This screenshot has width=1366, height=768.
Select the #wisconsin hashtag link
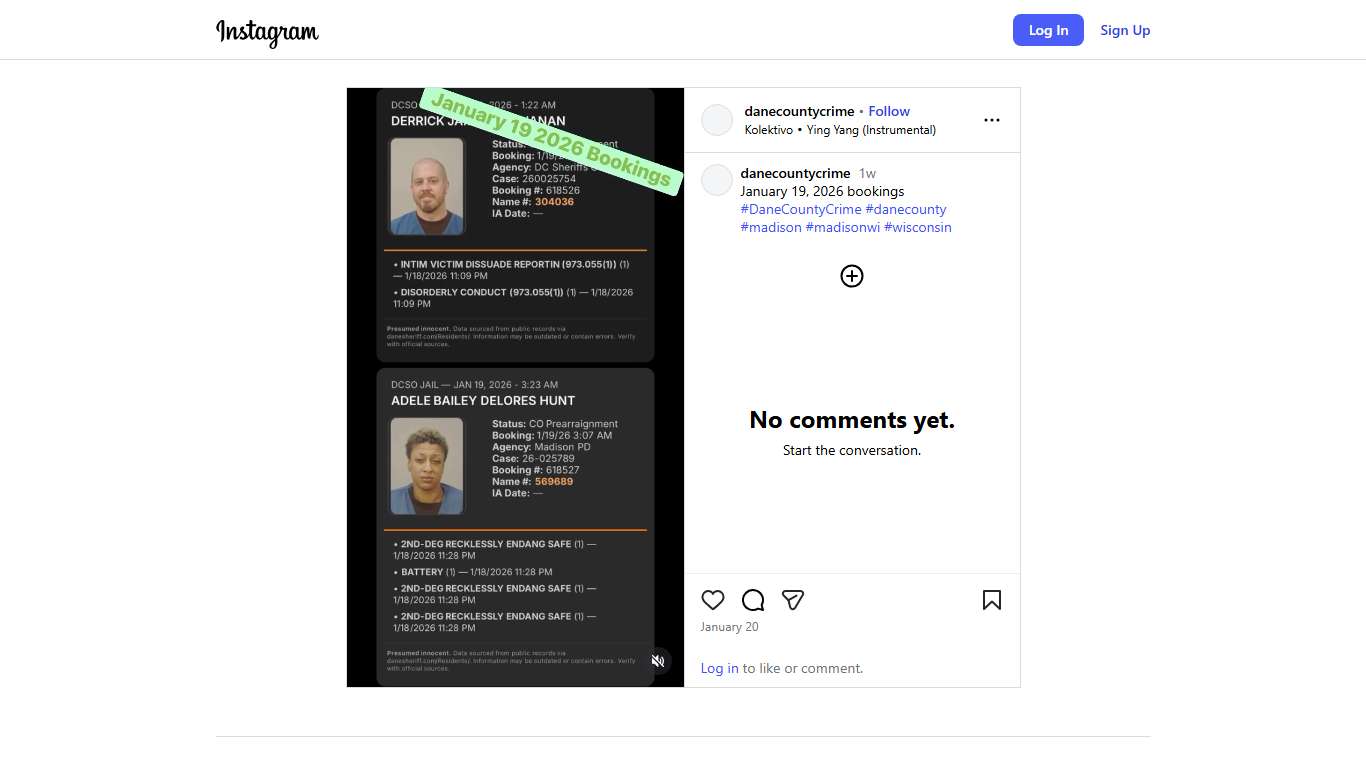pyautogui.click(x=917, y=227)
